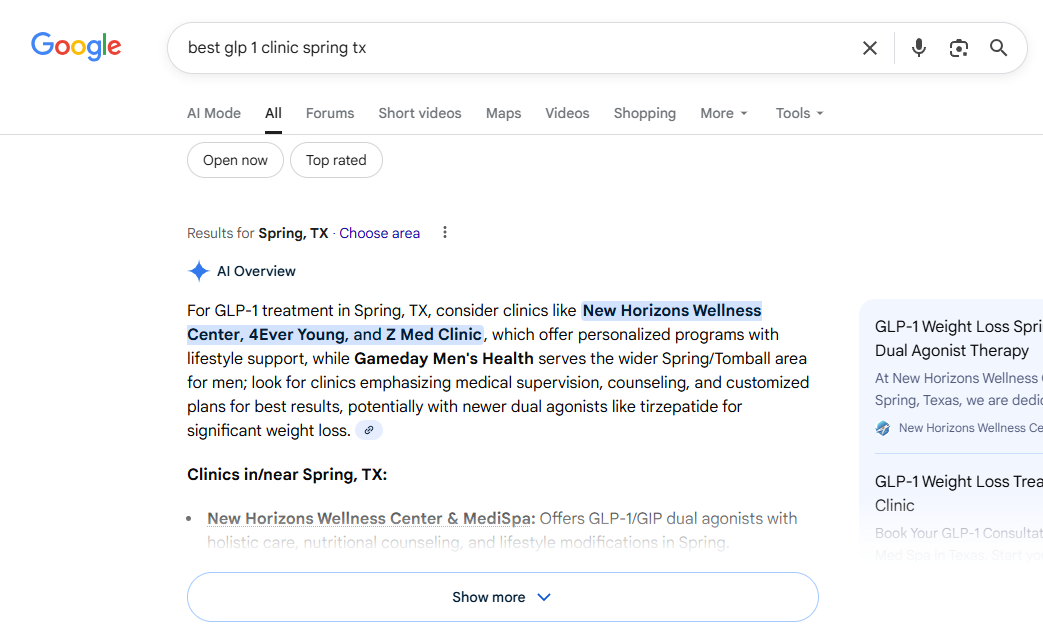Click the bold Gameday Men's Health text

pyautogui.click(x=444, y=359)
